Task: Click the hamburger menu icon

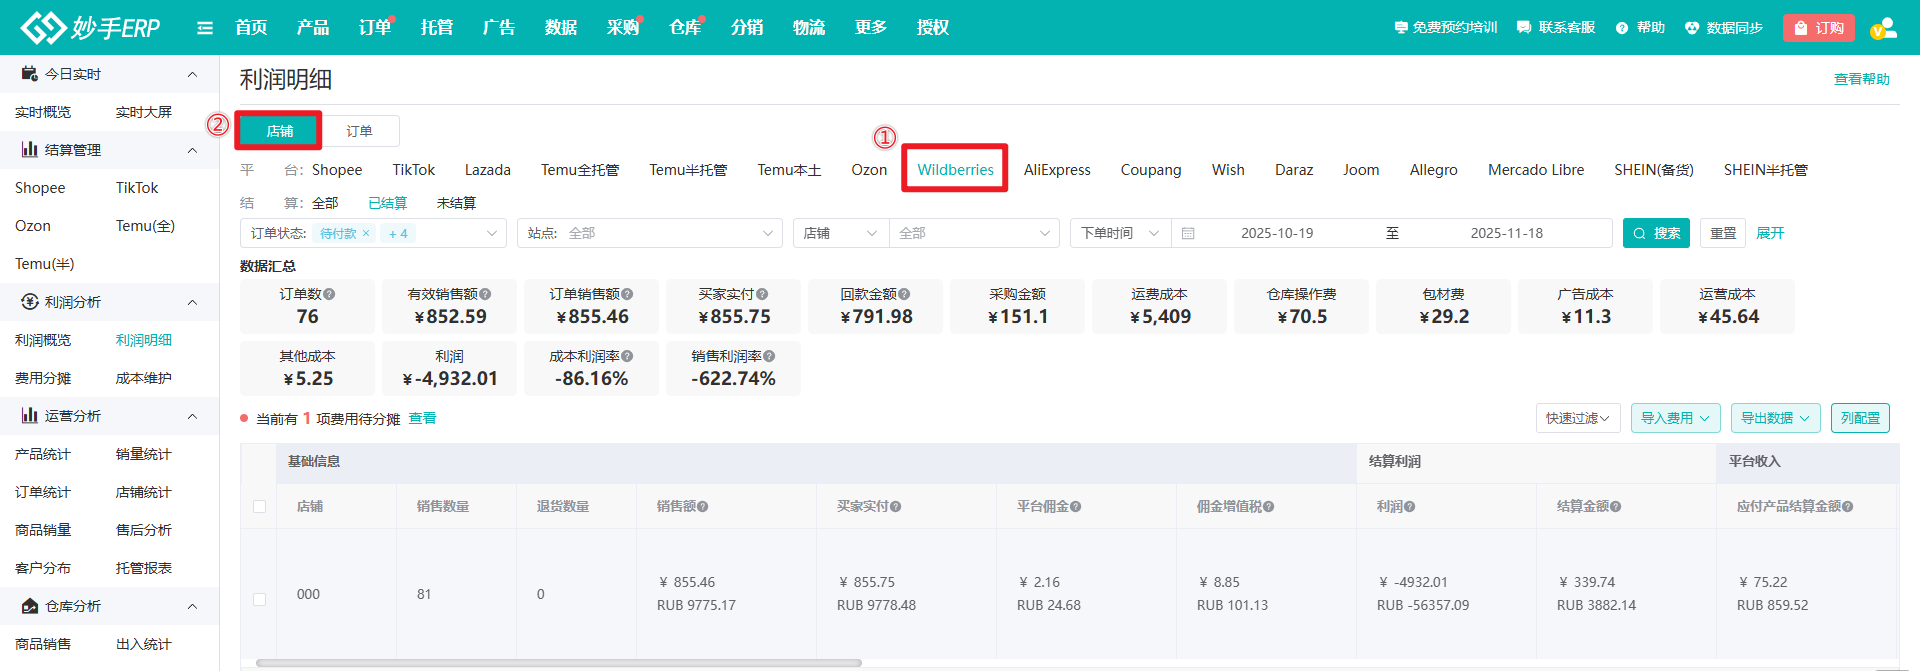Action: coord(205,28)
